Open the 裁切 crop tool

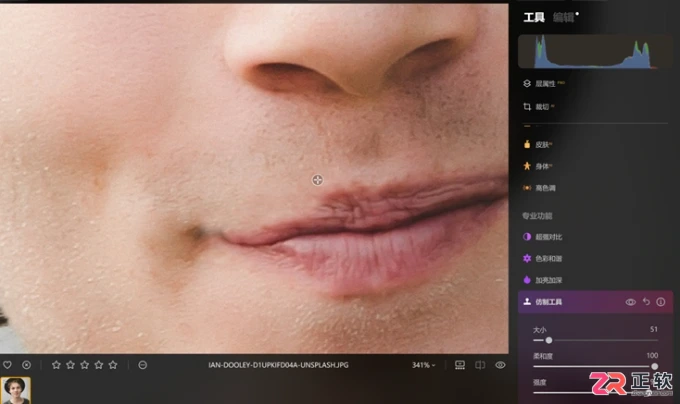point(539,107)
